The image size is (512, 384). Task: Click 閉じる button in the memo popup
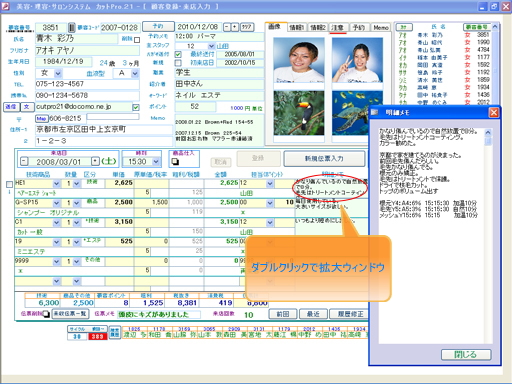(466, 355)
